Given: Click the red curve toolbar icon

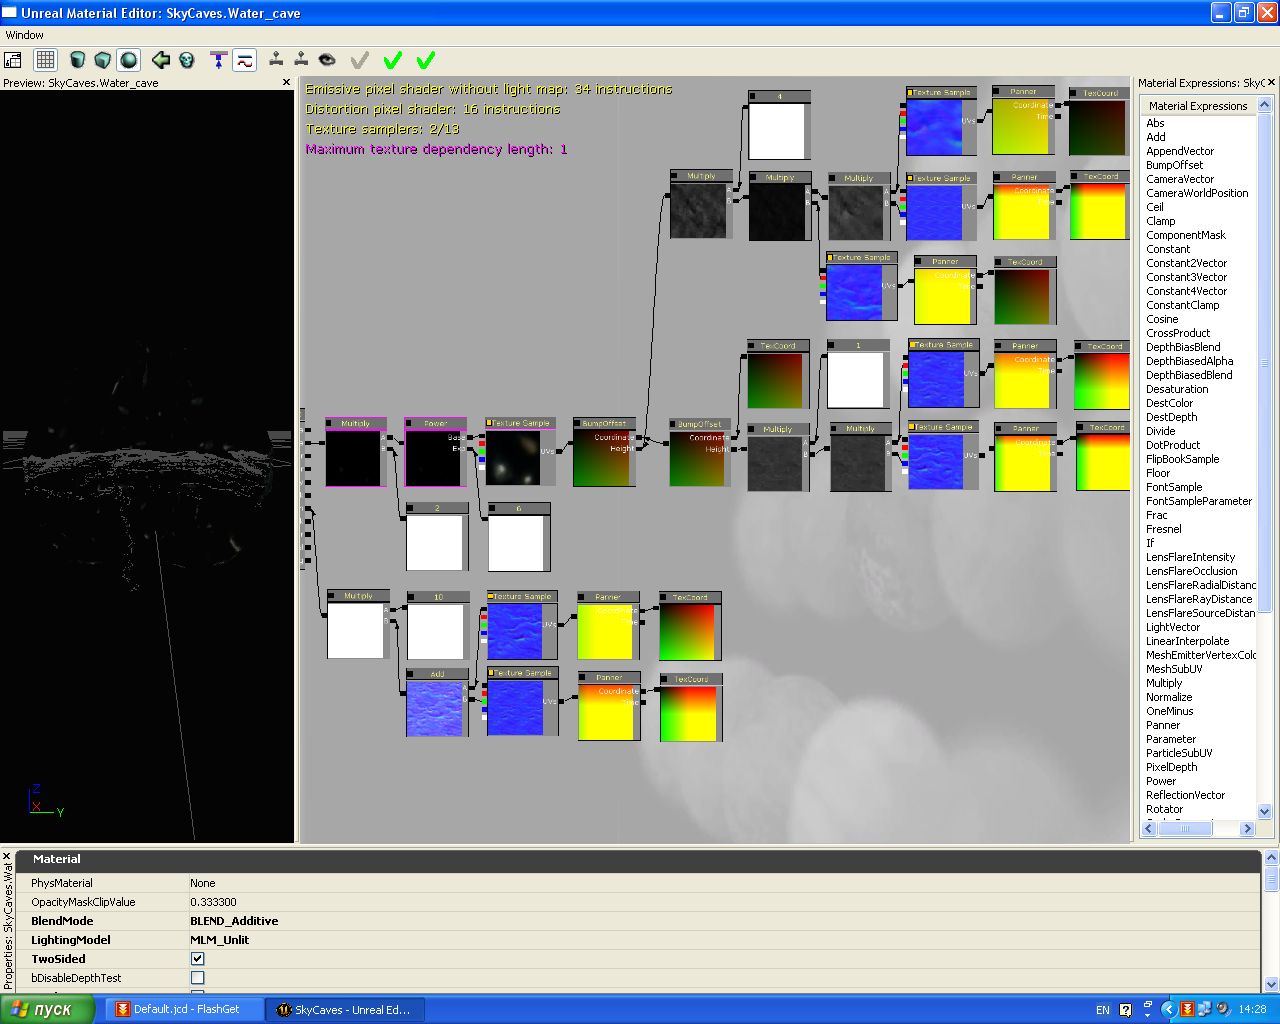Looking at the screenshot, I should click(245, 60).
